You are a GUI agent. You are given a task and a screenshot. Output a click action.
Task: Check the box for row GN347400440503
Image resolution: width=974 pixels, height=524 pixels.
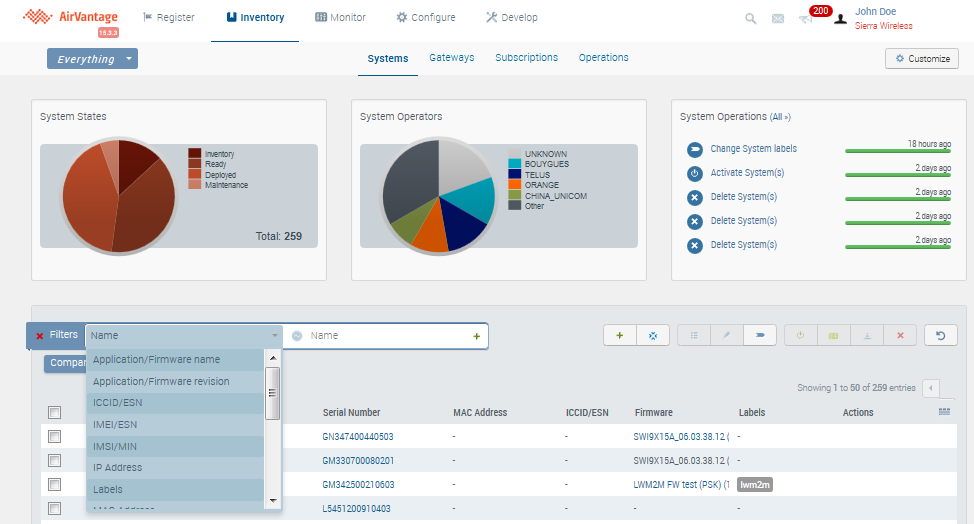[55, 436]
